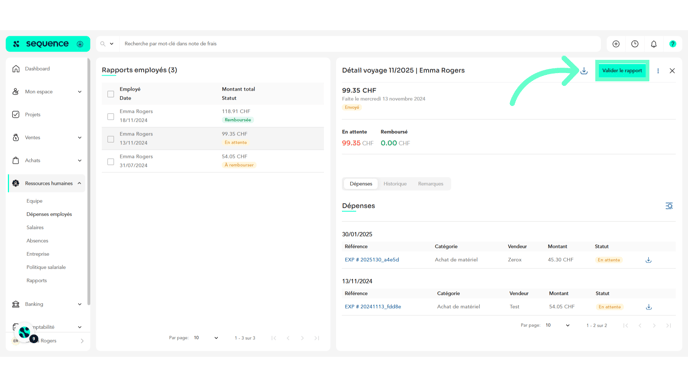Focus the keyword search field

360,44
